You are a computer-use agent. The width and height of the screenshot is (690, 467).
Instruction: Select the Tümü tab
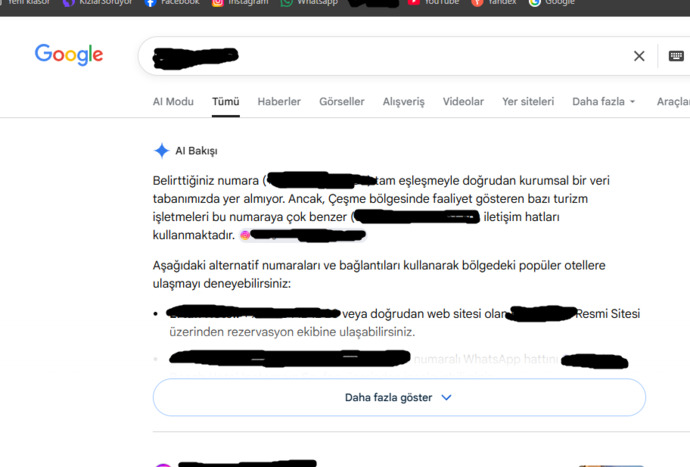pos(226,102)
